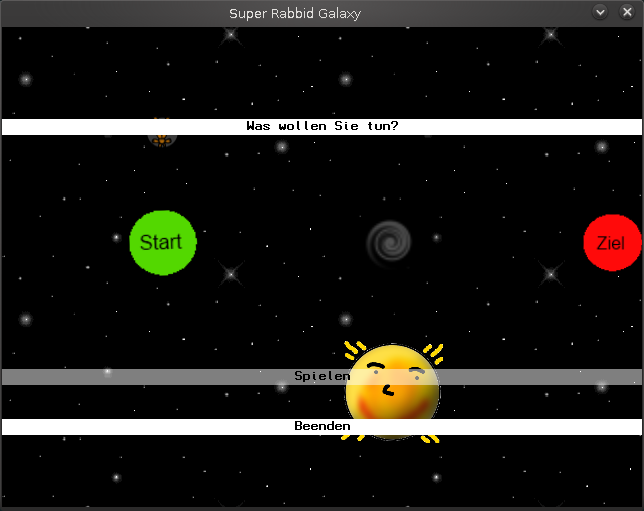The image size is (644, 511).
Task: Choose the Beenden menu option
Action: click(x=322, y=426)
